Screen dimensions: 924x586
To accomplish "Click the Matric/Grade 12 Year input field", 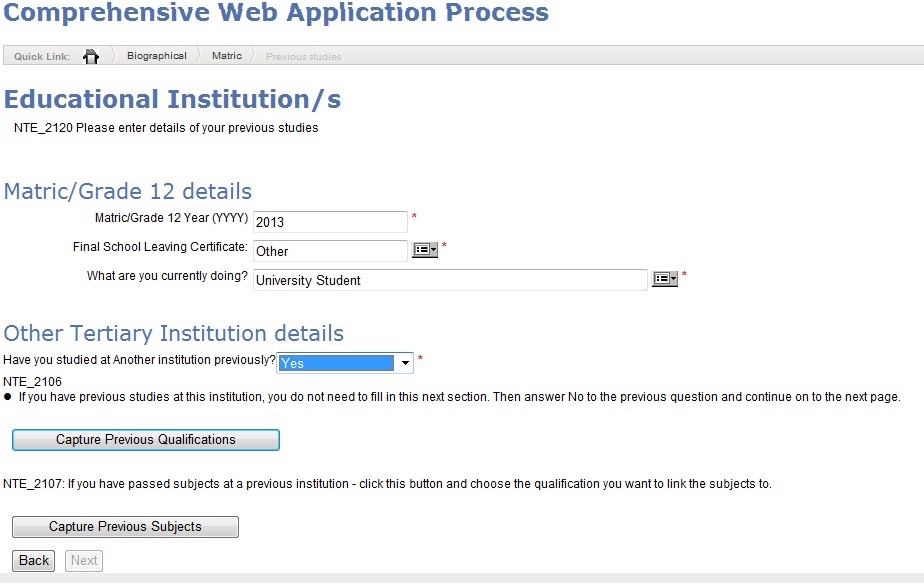I will (x=330, y=222).
